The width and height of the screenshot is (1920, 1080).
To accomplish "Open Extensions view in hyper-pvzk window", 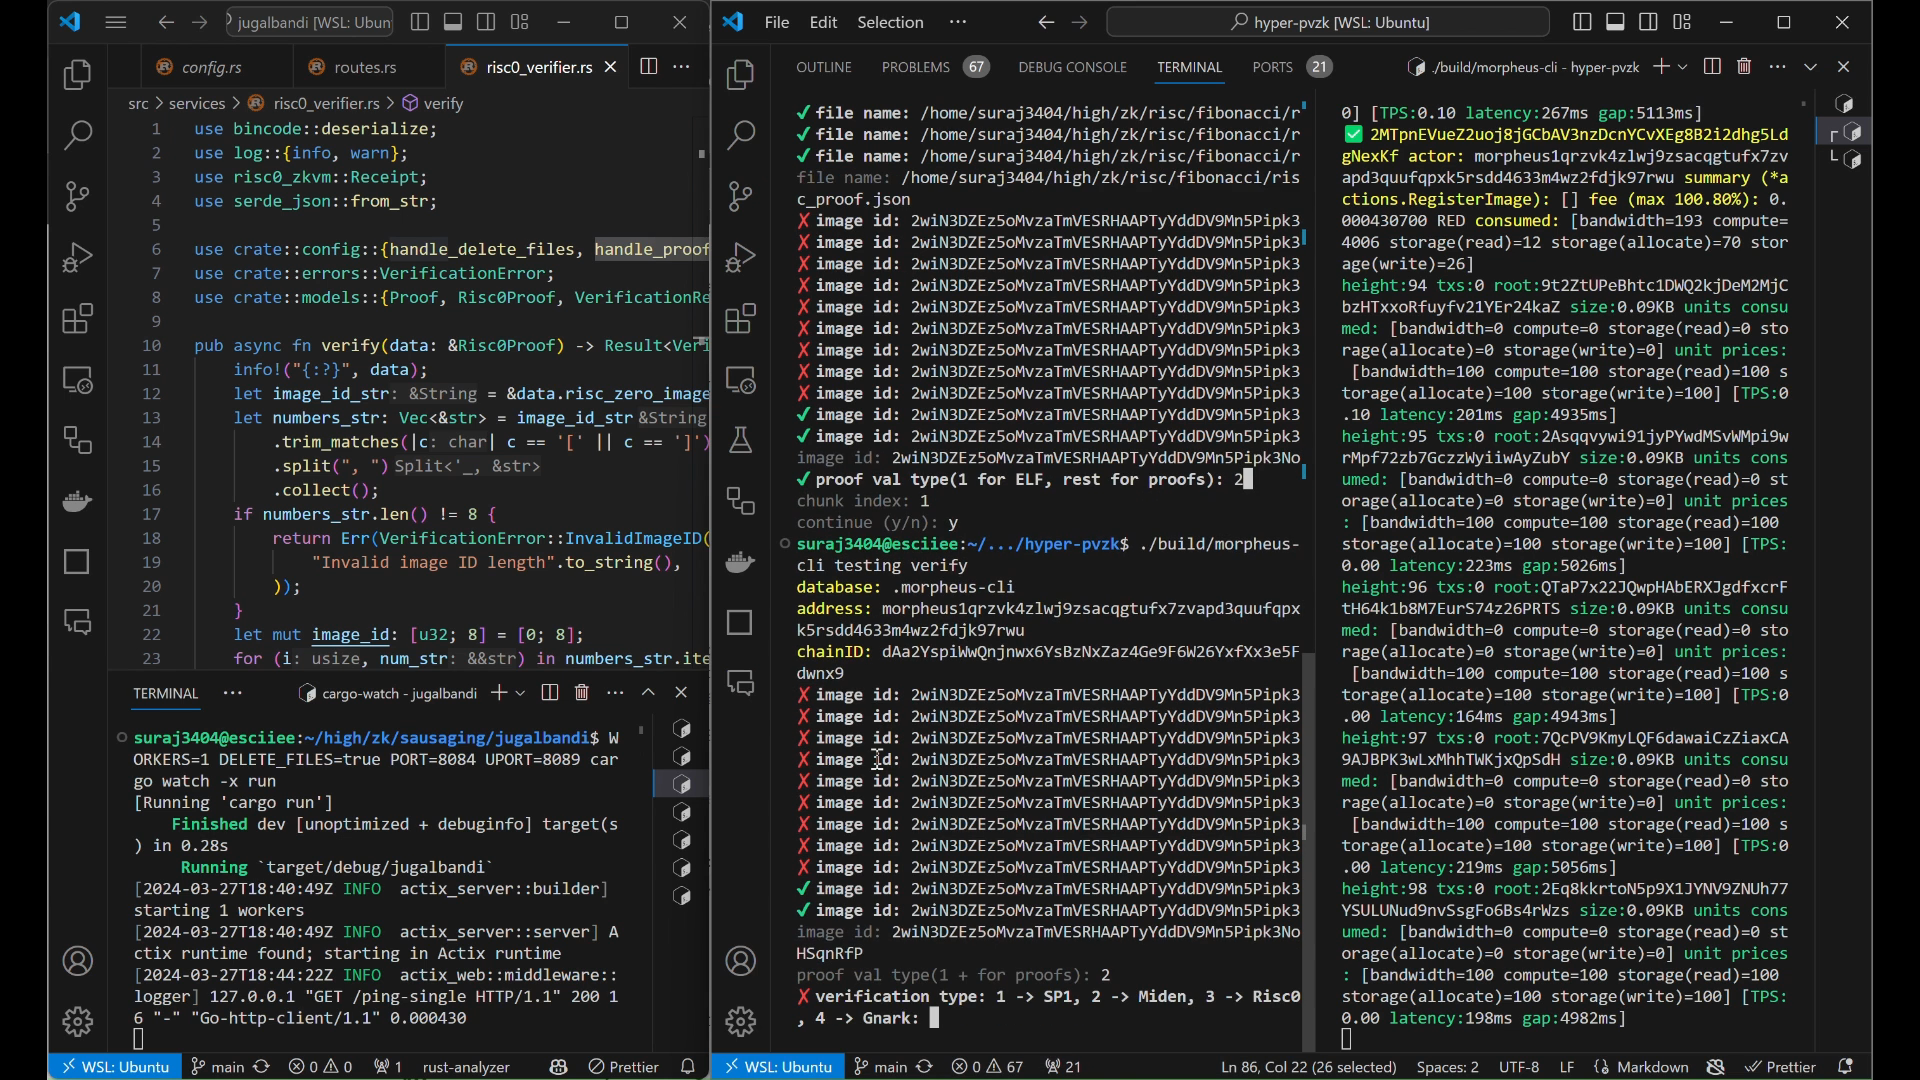I will click(x=741, y=319).
